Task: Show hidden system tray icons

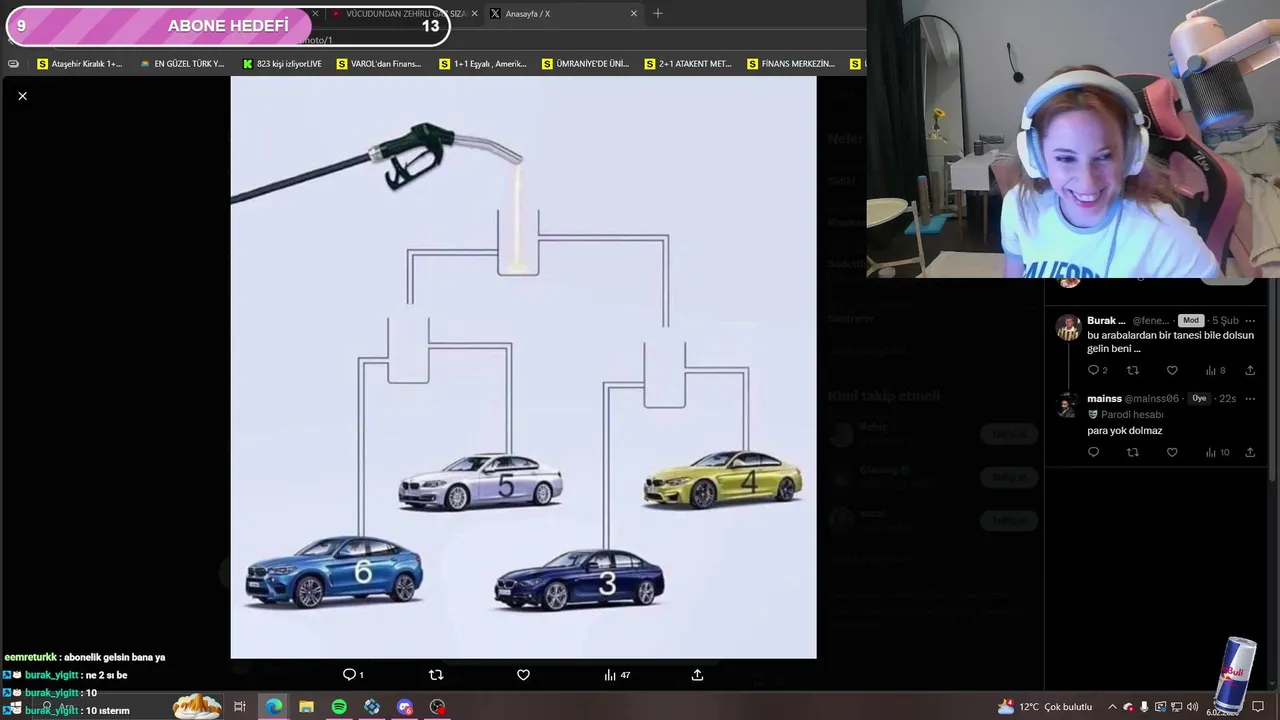Action: 1112,707
